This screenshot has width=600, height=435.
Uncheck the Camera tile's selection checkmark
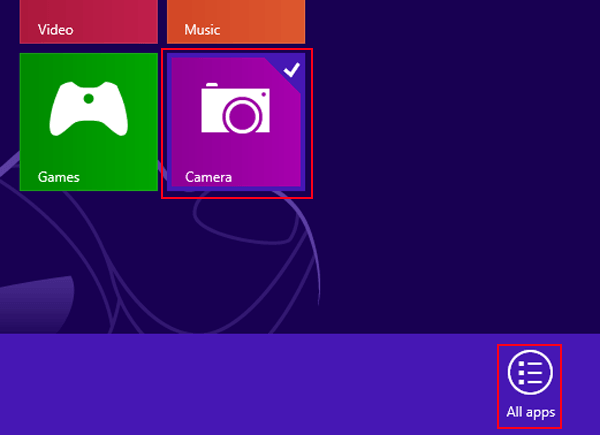(292, 69)
